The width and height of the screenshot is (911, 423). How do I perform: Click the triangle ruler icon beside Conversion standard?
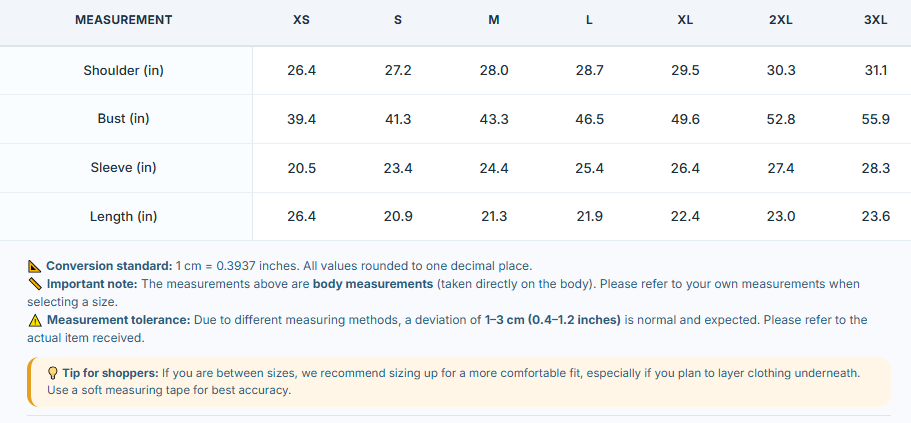(x=35, y=266)
